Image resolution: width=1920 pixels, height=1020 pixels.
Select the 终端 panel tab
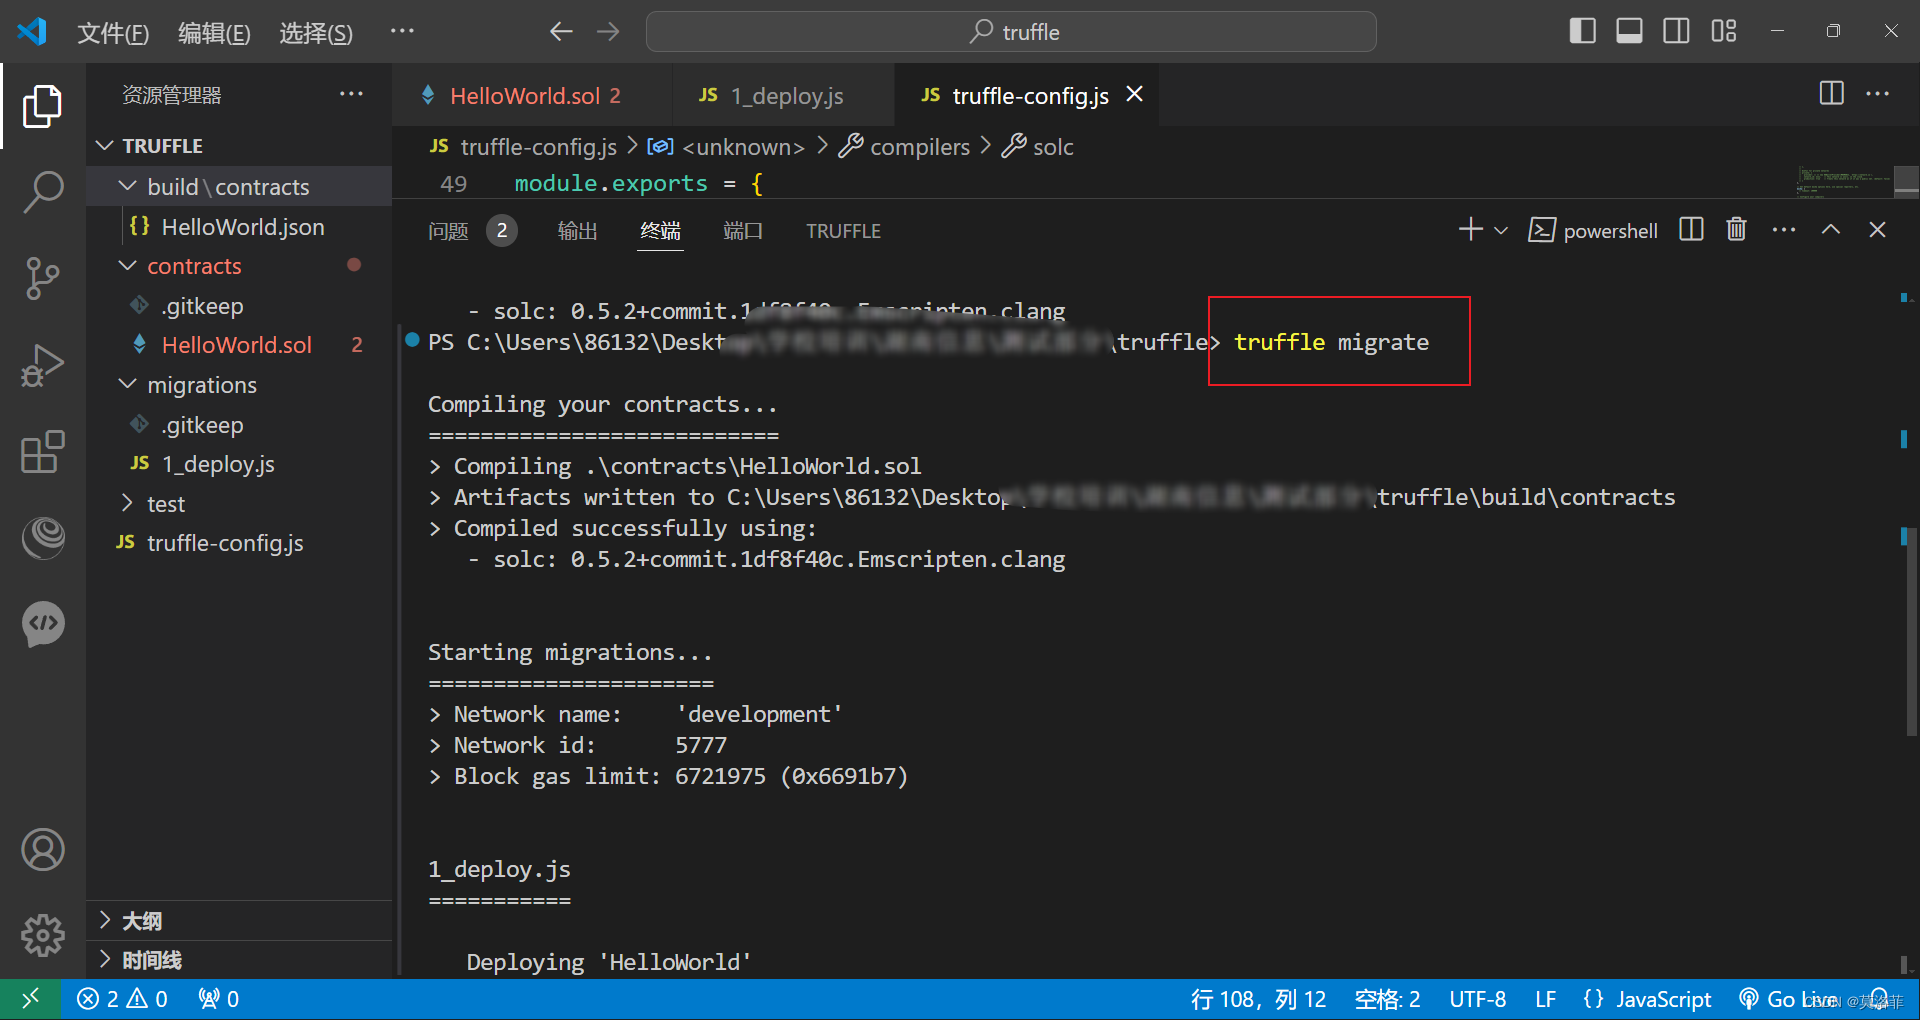(661, 231)
